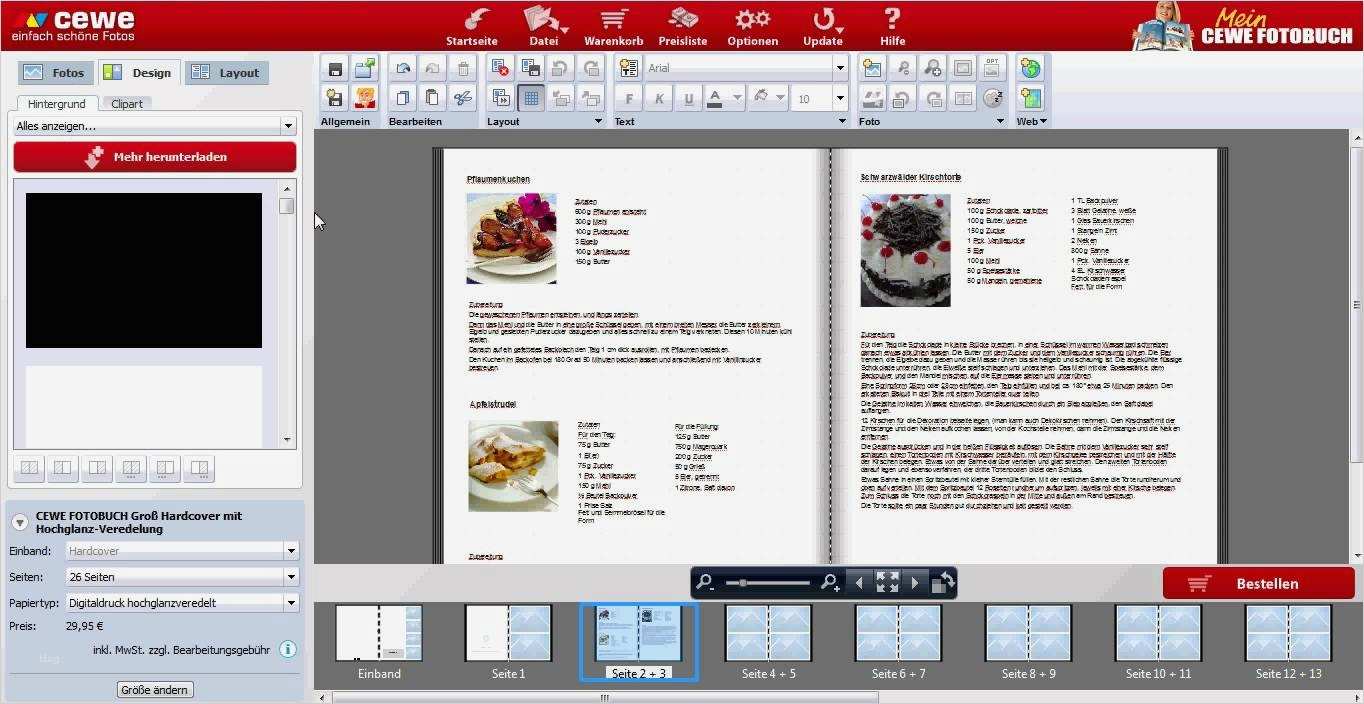
Task: Open the globe icon in the Web group
Action: click(1032, 68)
